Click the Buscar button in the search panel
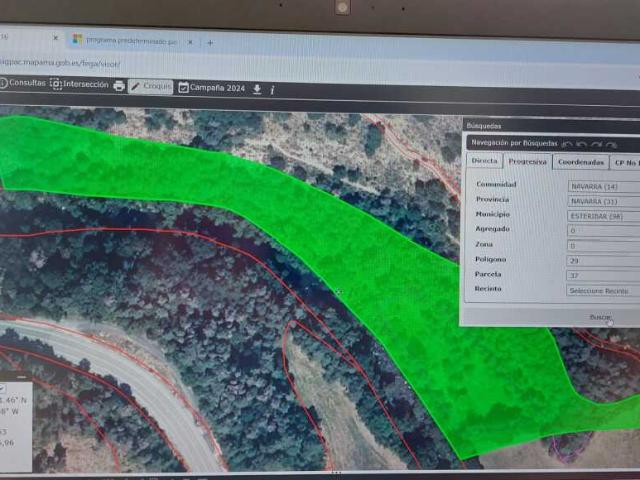This screenshot has height=480, width=640. 600,317
